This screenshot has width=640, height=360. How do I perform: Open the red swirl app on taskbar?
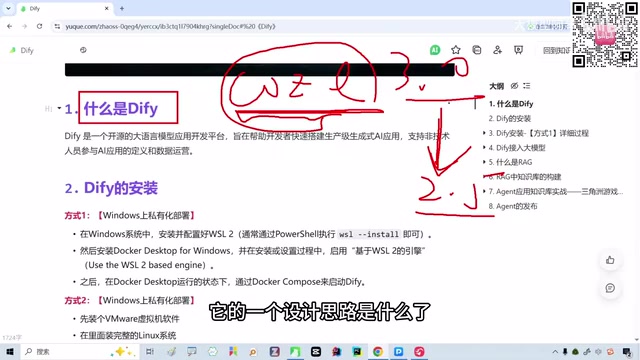(x=419, y=351)
